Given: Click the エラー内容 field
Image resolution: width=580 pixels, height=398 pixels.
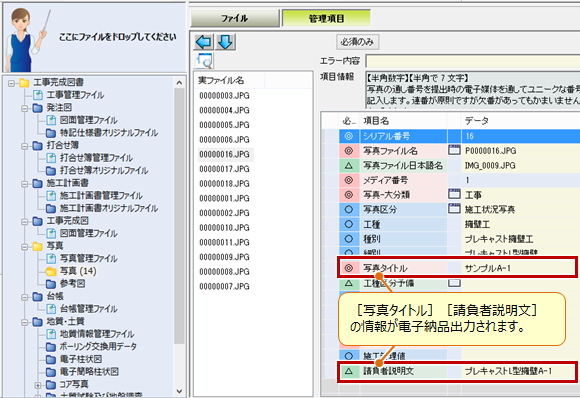Looking at the screenshot, I should click(473, 61).
